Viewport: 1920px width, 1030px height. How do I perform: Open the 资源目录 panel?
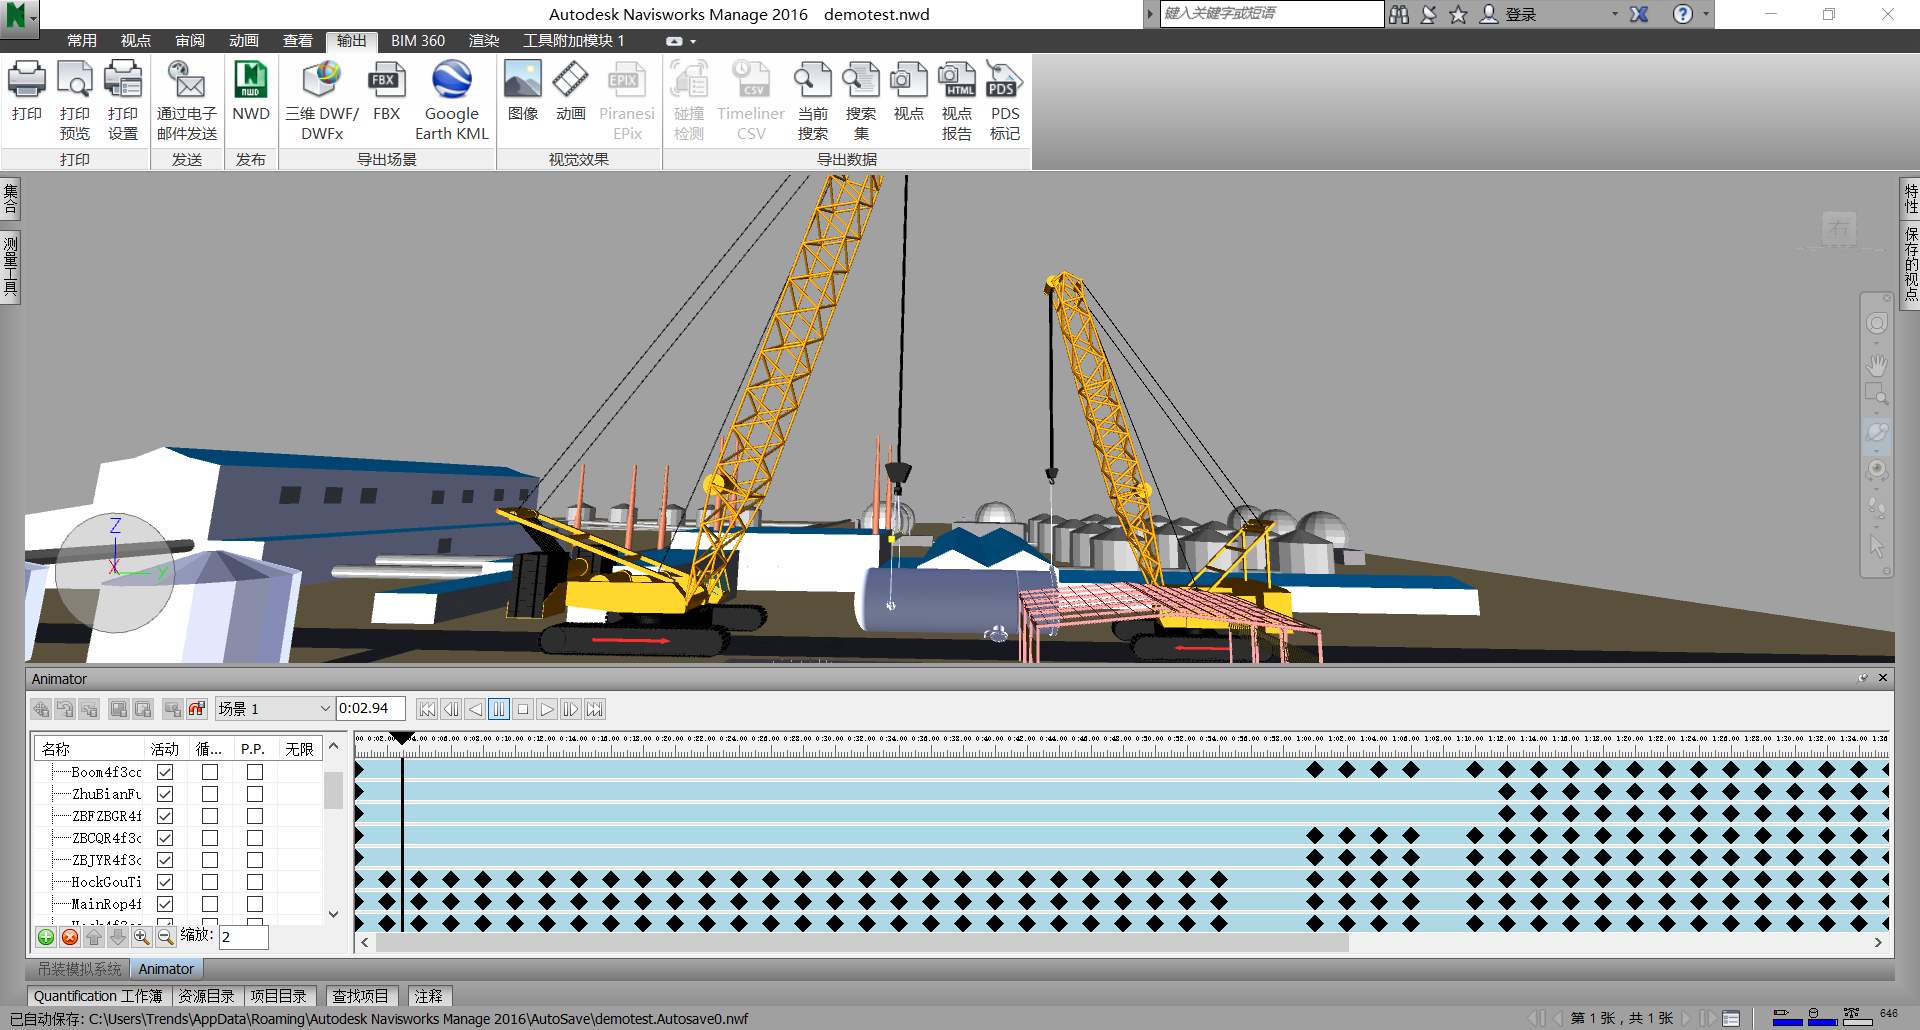[207, 996]
